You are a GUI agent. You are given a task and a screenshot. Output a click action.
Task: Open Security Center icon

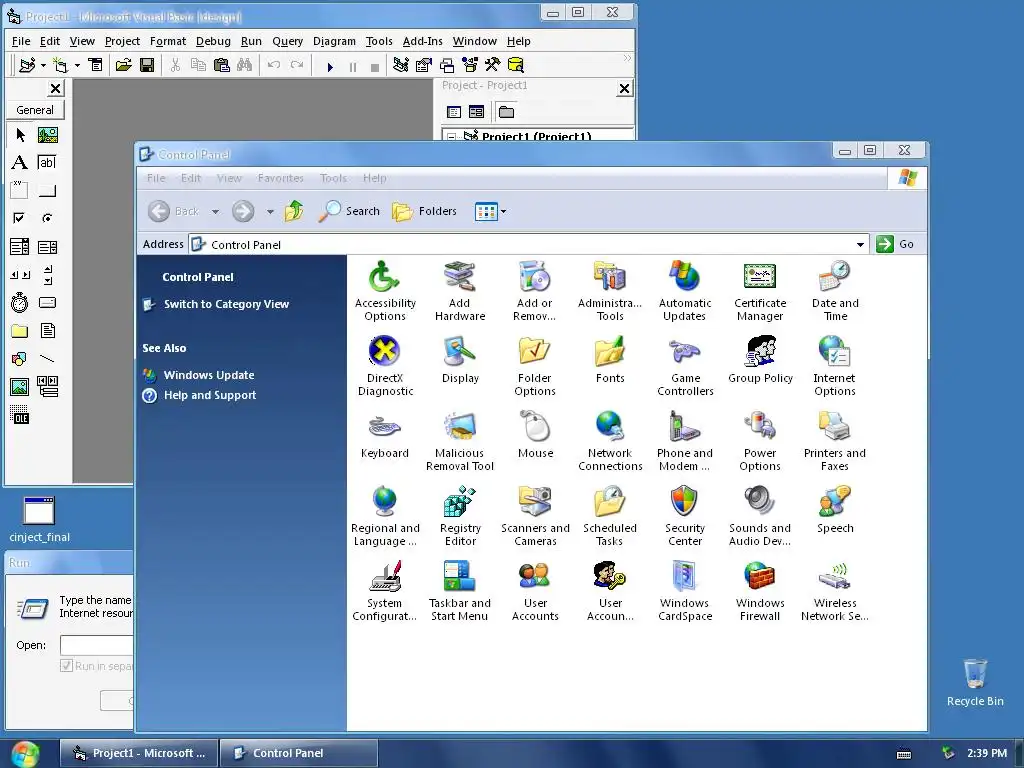(684, 517)
